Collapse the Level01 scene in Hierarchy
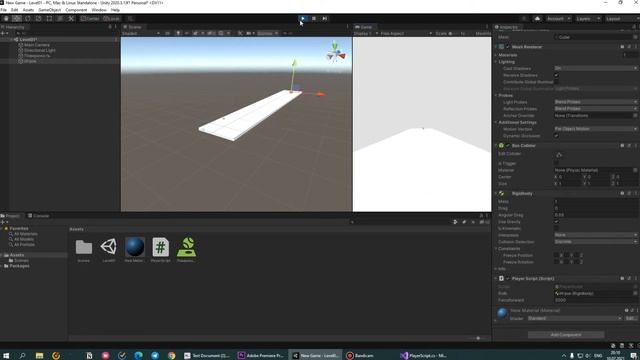Viewport: 640px width, 360px height. tap(11, 40)
